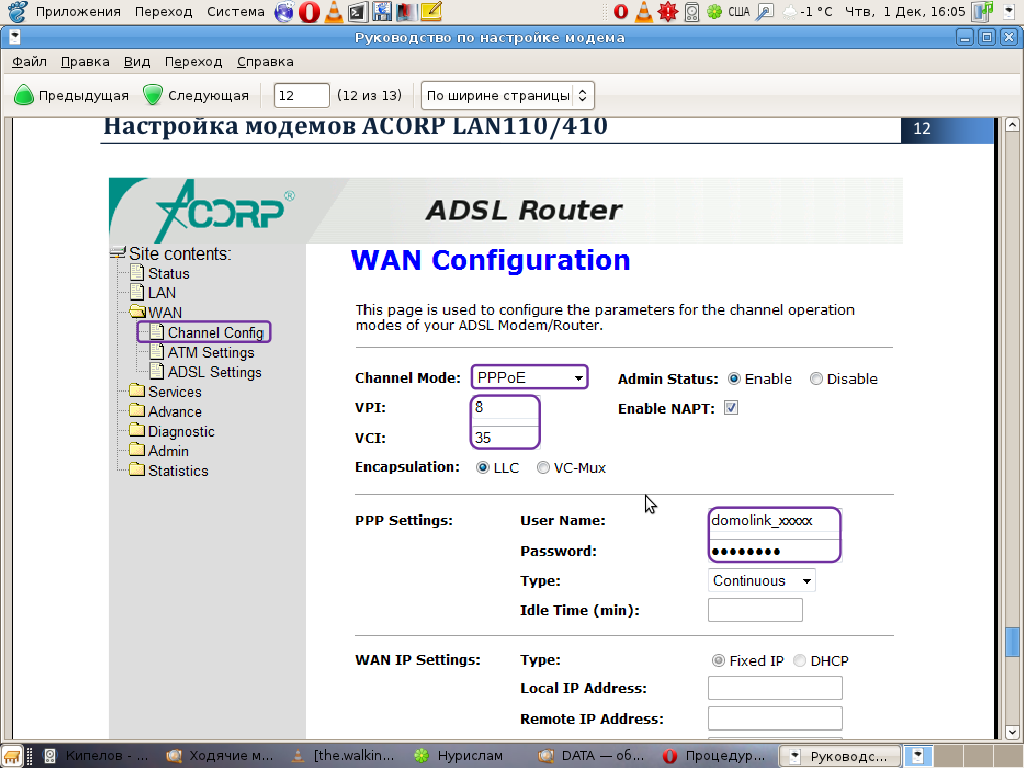1024x768 pixels.
Task: Click the red alert tray icon
Action: (667, 12)
